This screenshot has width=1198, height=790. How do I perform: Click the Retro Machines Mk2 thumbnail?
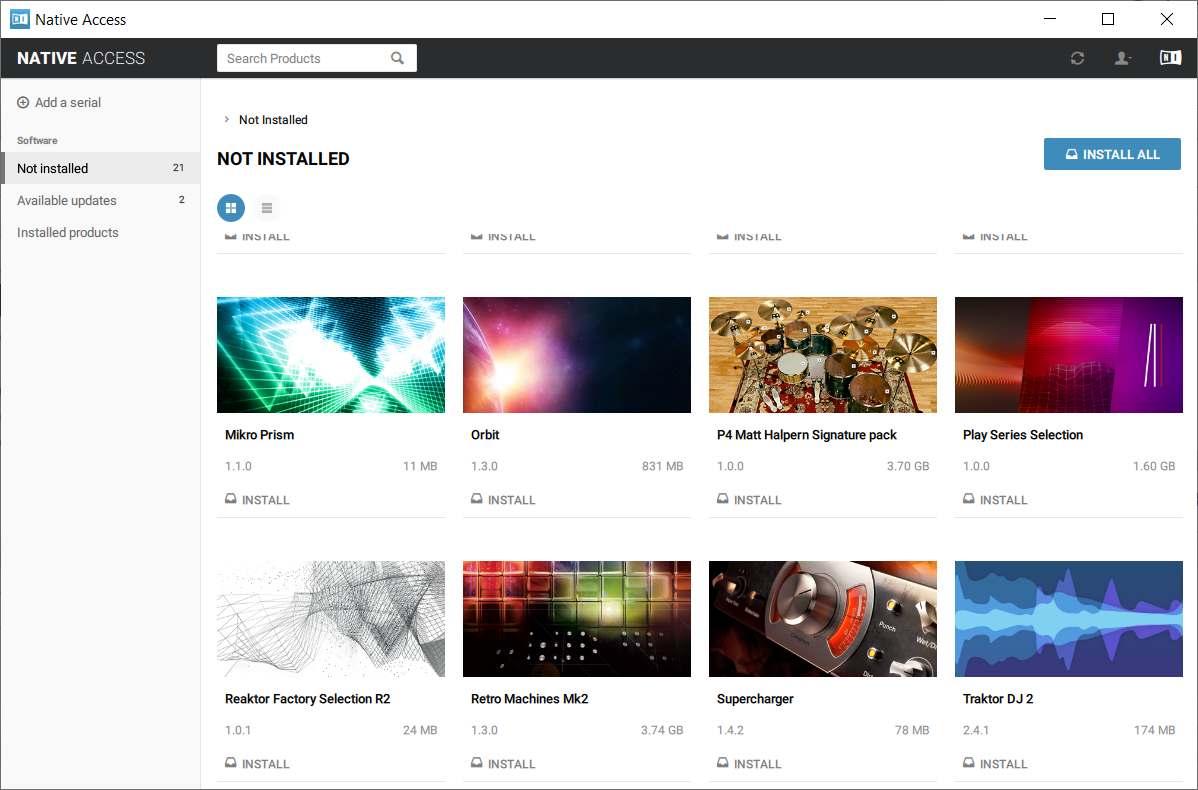577,619
